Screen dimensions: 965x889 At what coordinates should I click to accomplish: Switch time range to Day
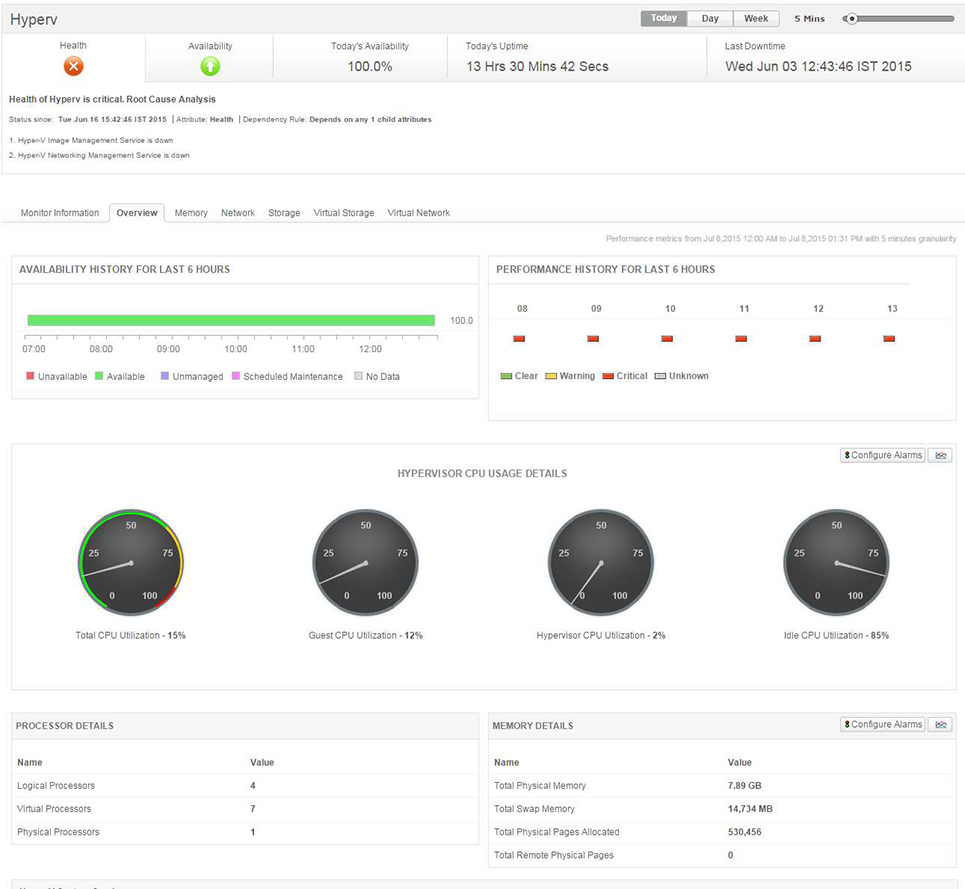click(710, 18)
